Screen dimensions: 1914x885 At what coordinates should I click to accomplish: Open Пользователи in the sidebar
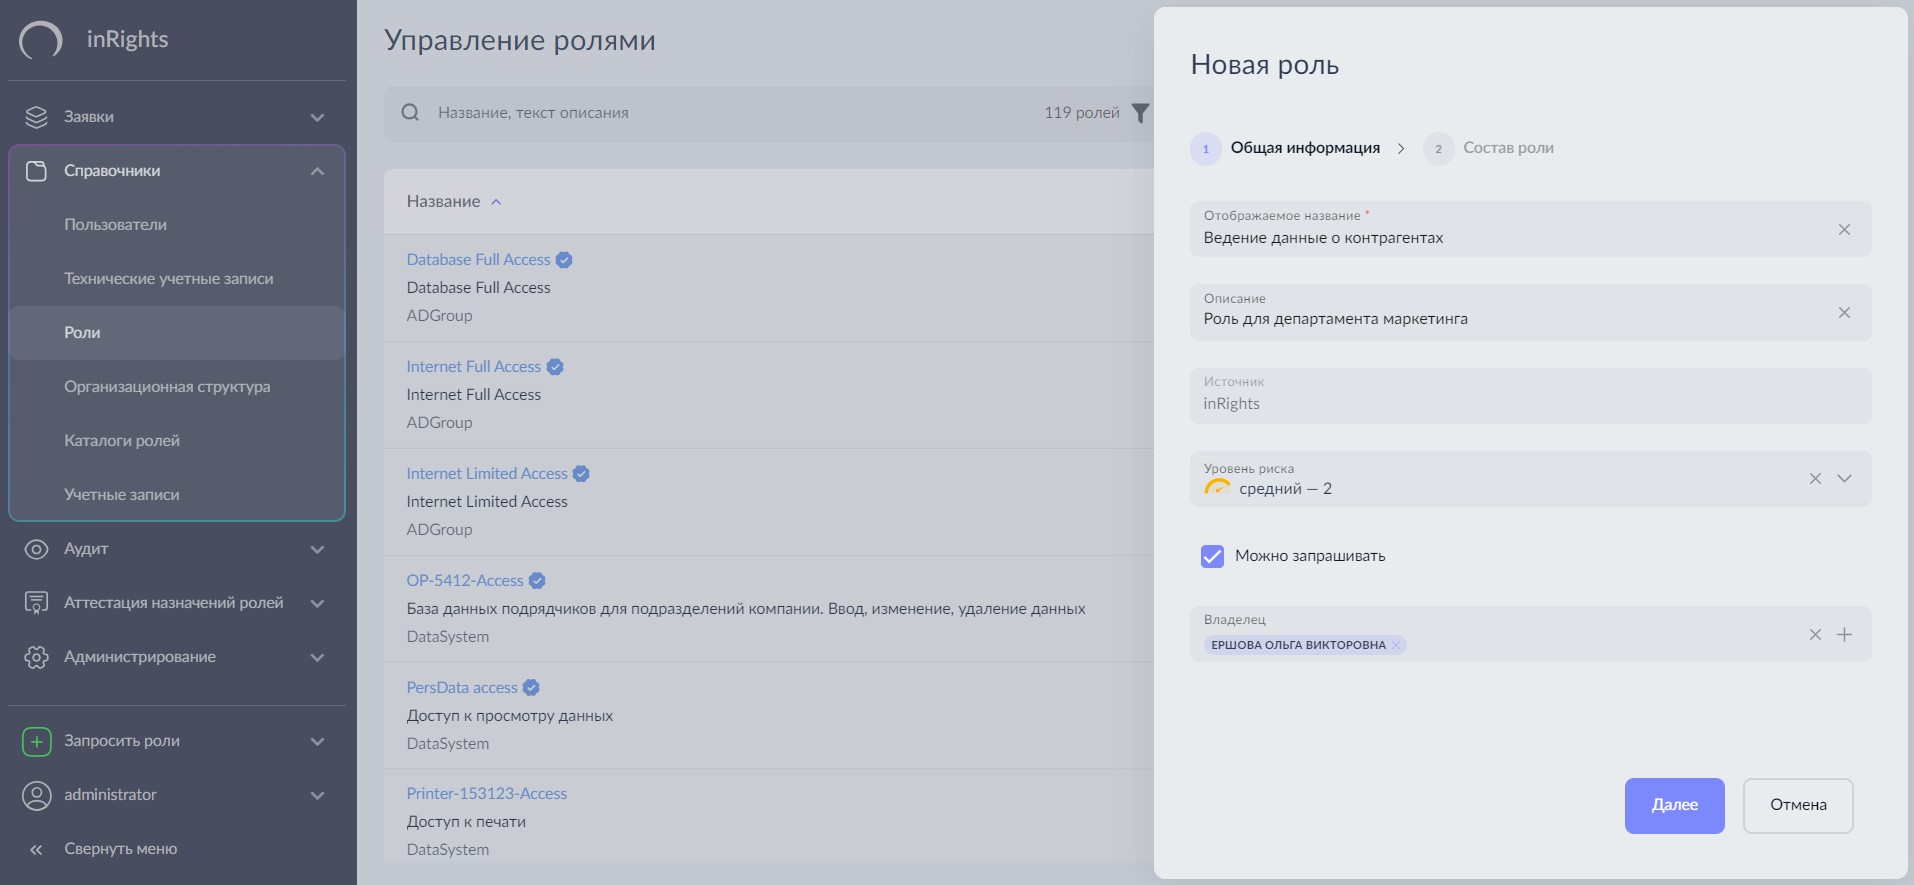click(x=115, y=225)
